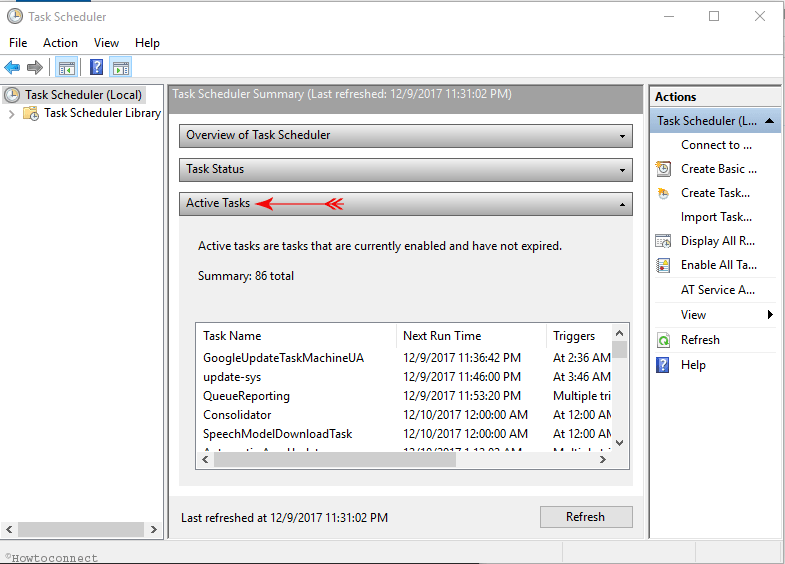Click the At 2:36 AM trigger cell
The height and width of the screenshot is (564, 785).
(x=581, y=358)
